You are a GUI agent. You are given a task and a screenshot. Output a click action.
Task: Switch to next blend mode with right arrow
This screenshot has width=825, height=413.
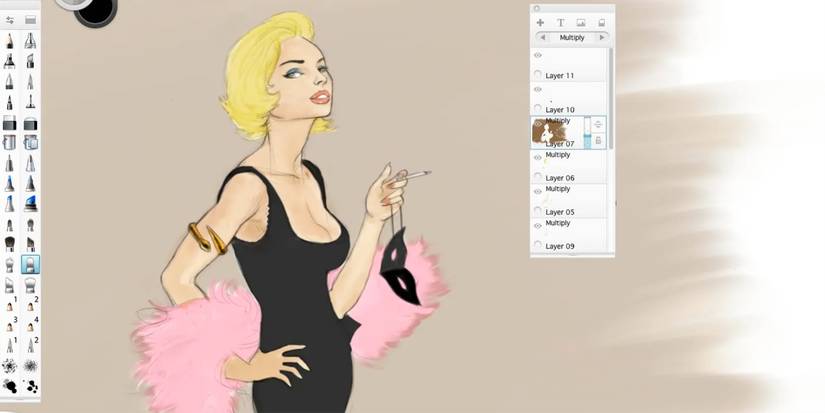(602, 38)
